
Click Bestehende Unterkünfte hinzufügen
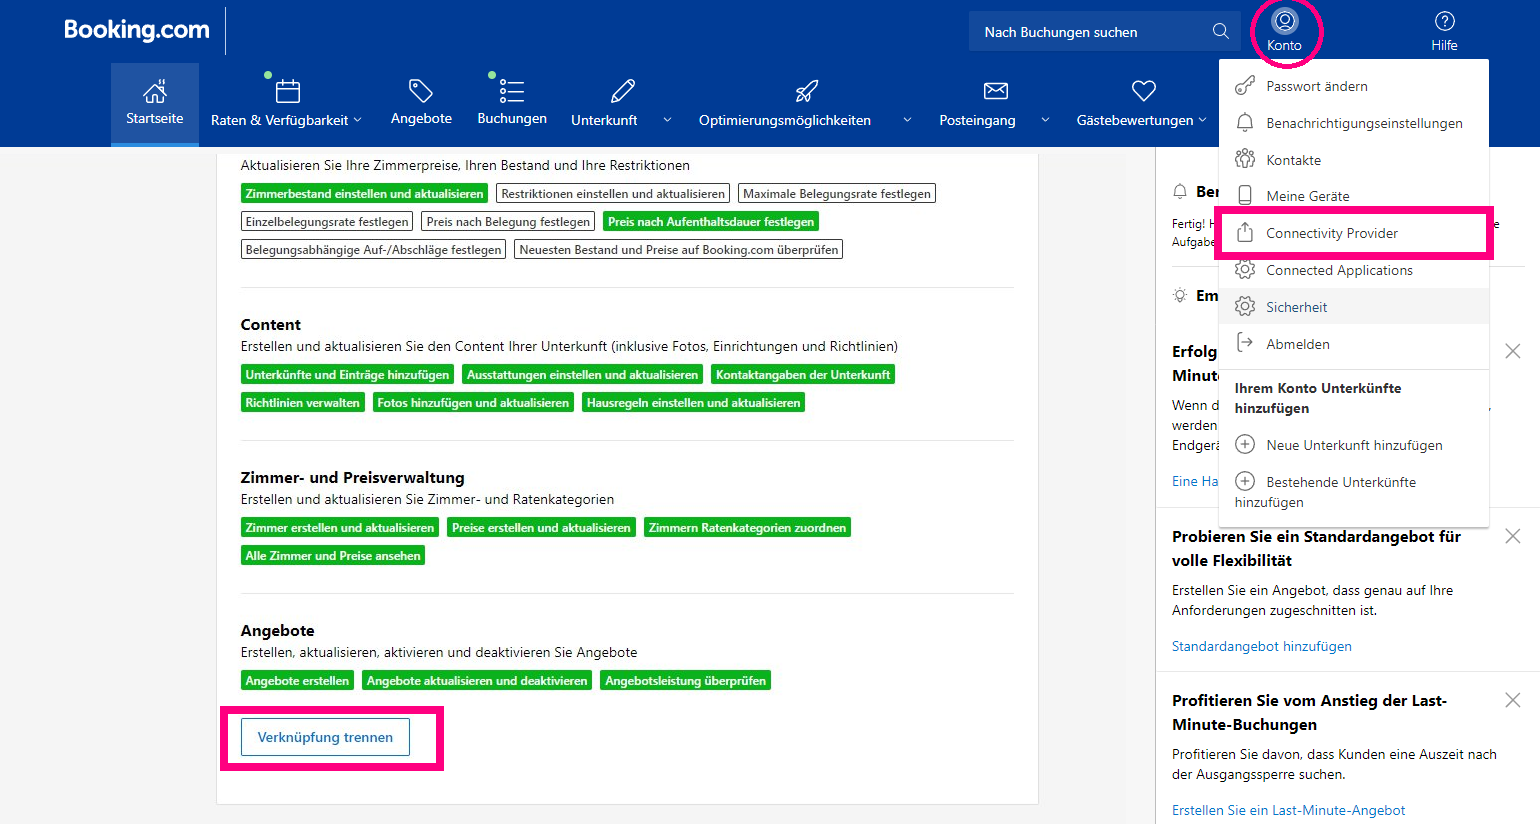click(1325, 492)
